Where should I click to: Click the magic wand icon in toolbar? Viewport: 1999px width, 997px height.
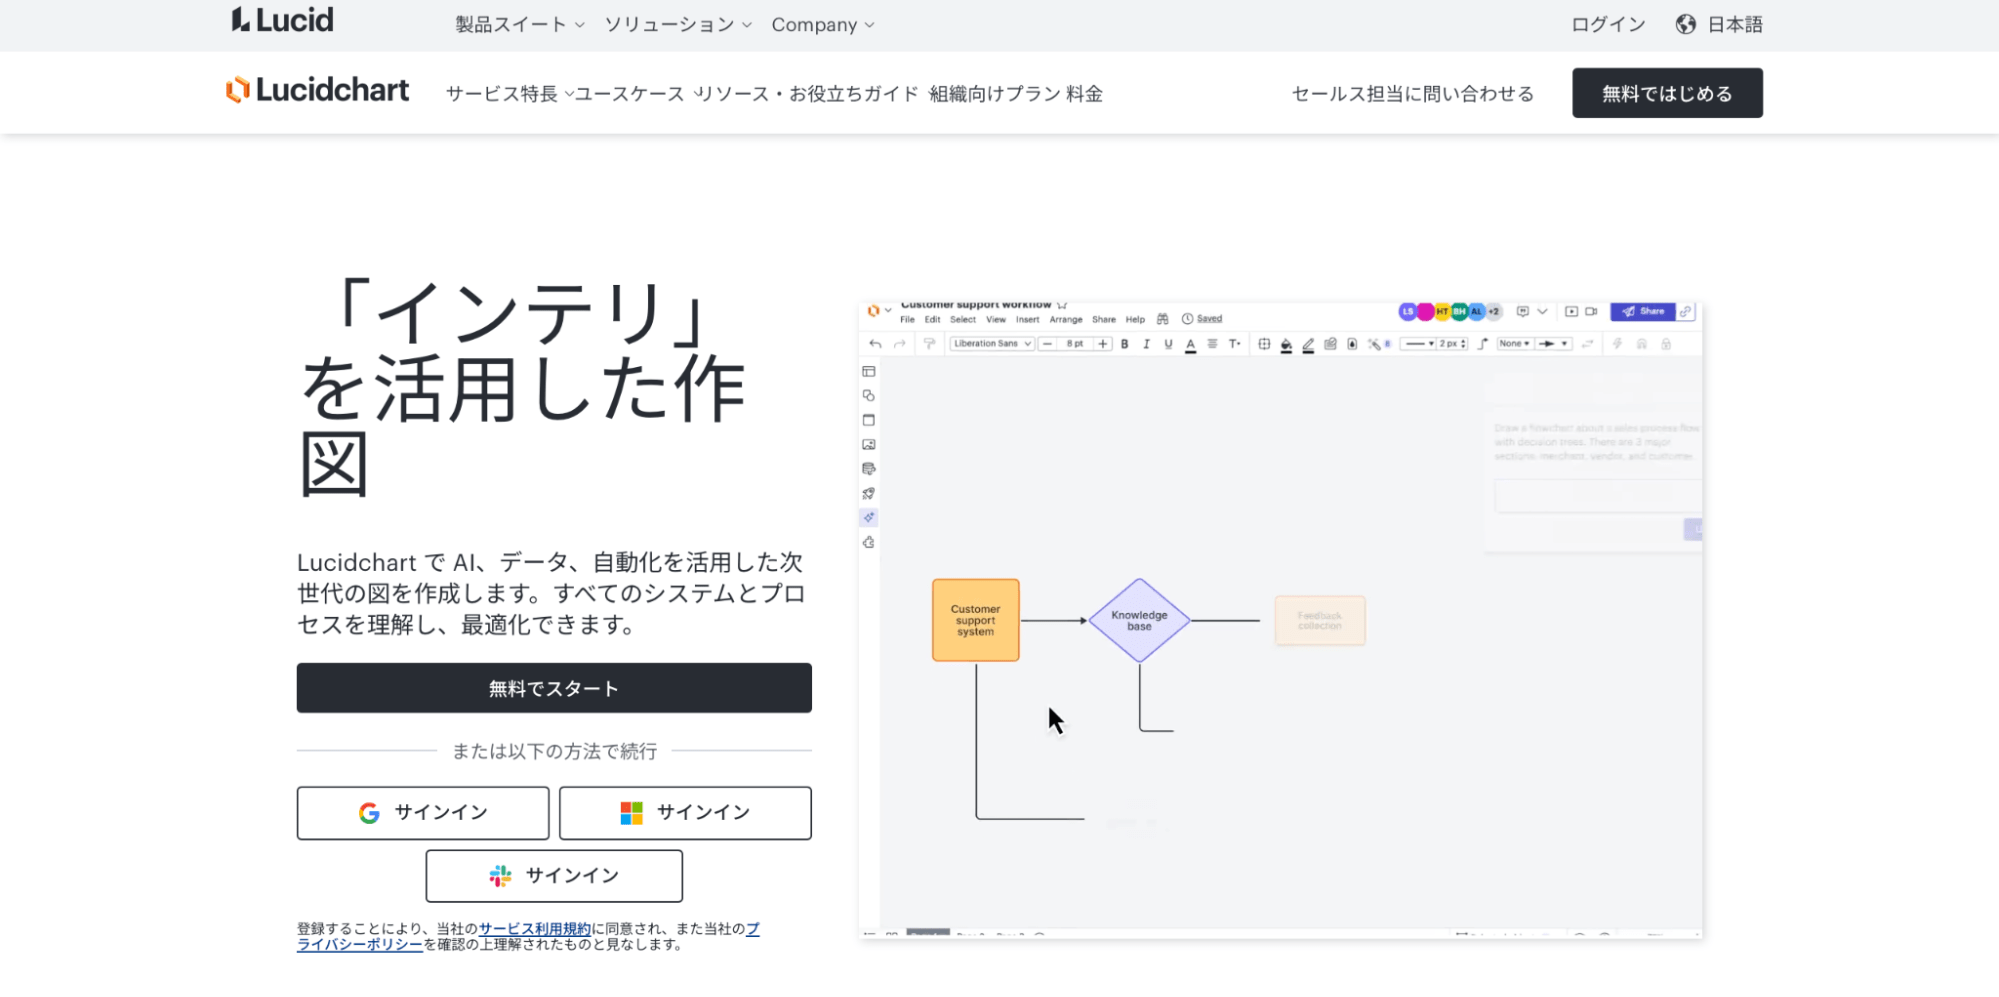pyautogui.click(x=1375, y=344)
